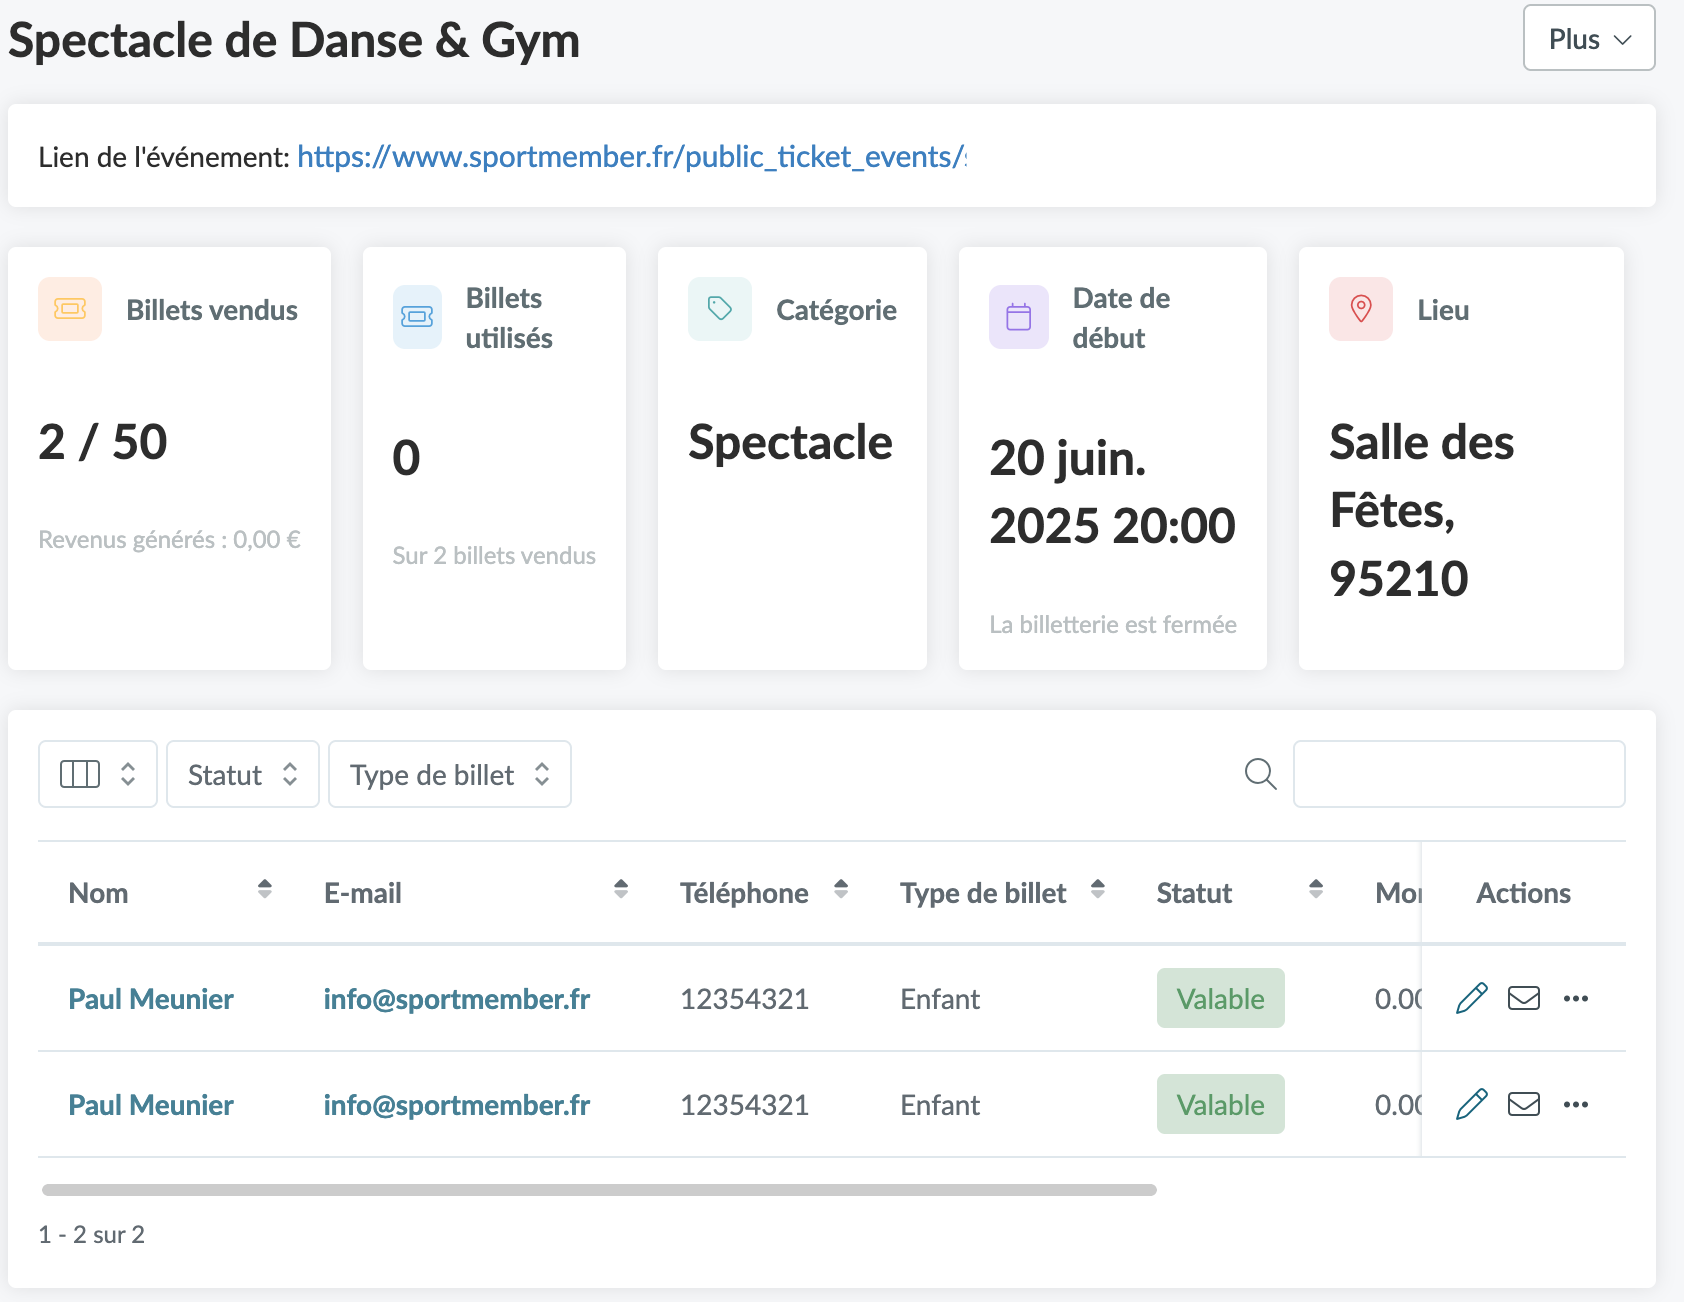Viewport: 1684px width, 1302px height.
Task: Edit the second Paul Meunier ticket
Action: click(x=1471, y=1104)
